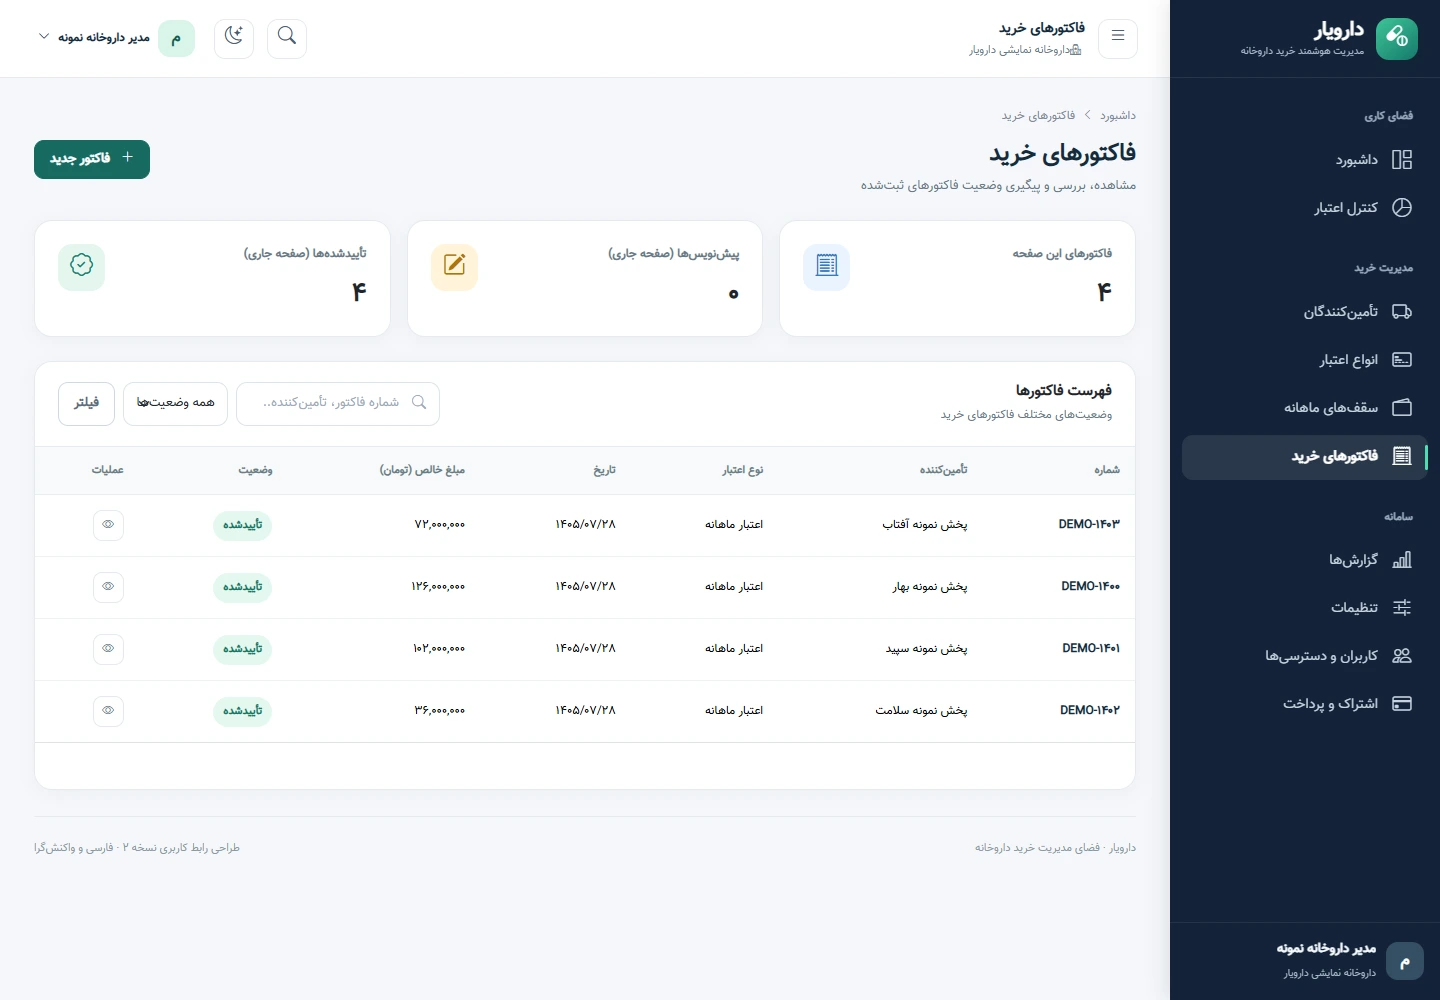Click the داشبورد sidebar icon
Screen dimensions: 1440x1000
pyautogui.click(x=1402, y=160)
